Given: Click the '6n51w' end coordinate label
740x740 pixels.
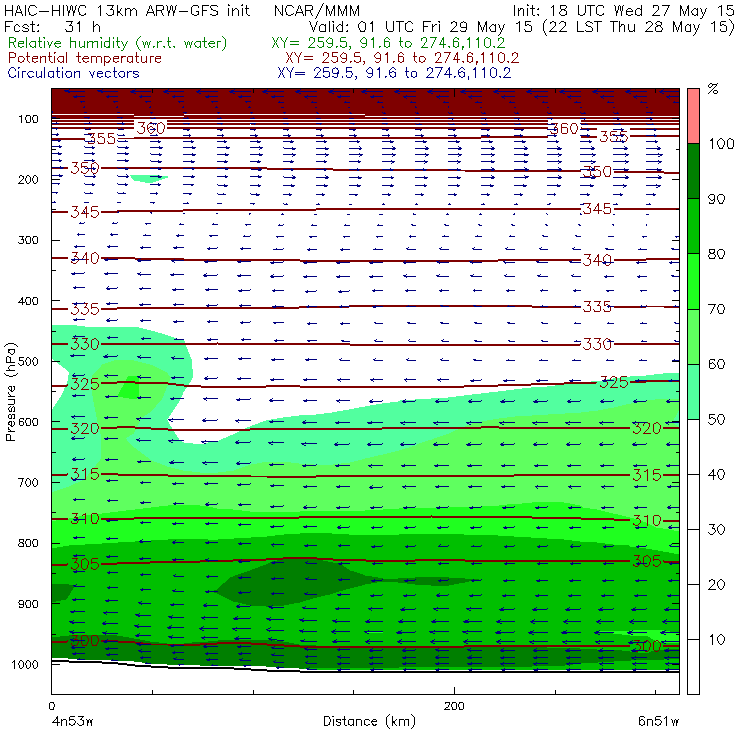Looking at the screenshot, I should pyautogui.click(x=658, y=722).
